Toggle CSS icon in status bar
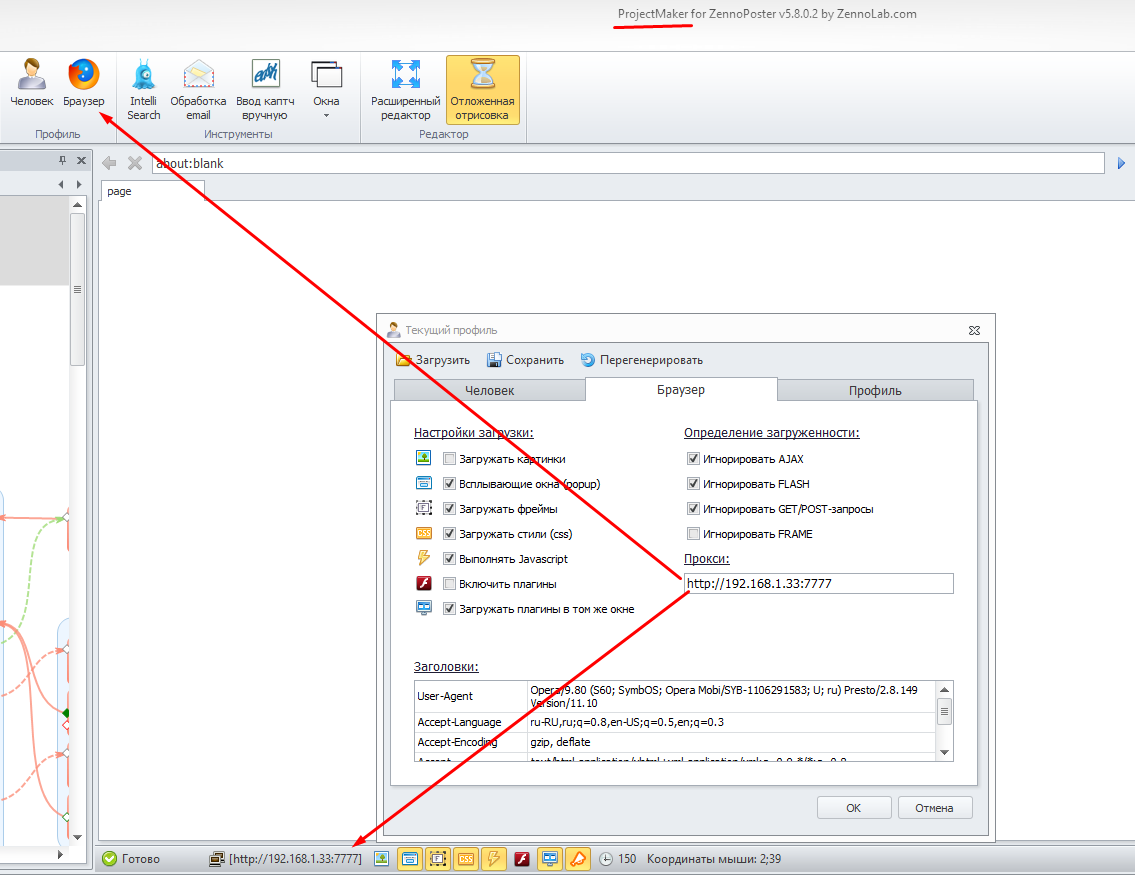Viewport: 1135px width, 875px height. coord(466,859)
